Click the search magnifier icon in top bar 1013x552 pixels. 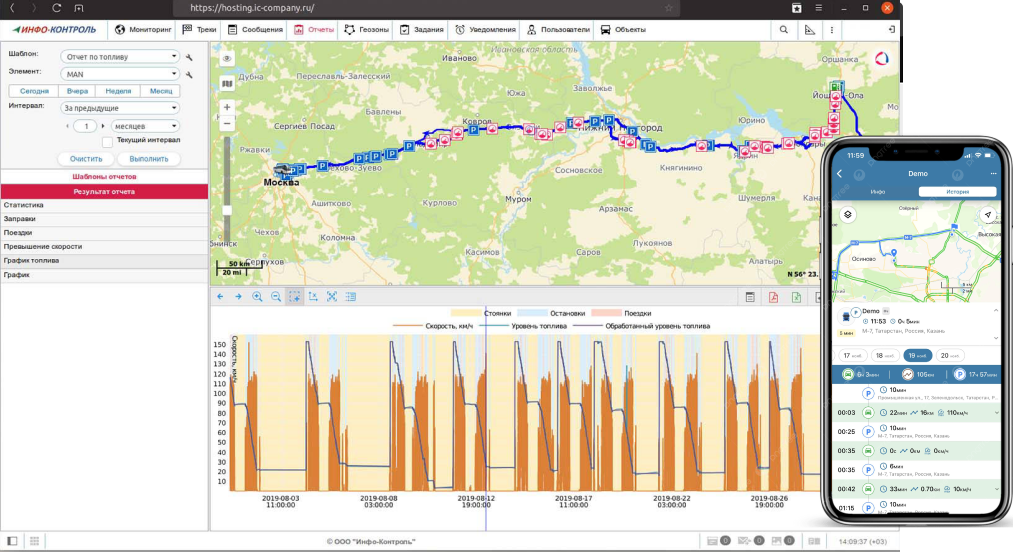[x=784, y=30]
